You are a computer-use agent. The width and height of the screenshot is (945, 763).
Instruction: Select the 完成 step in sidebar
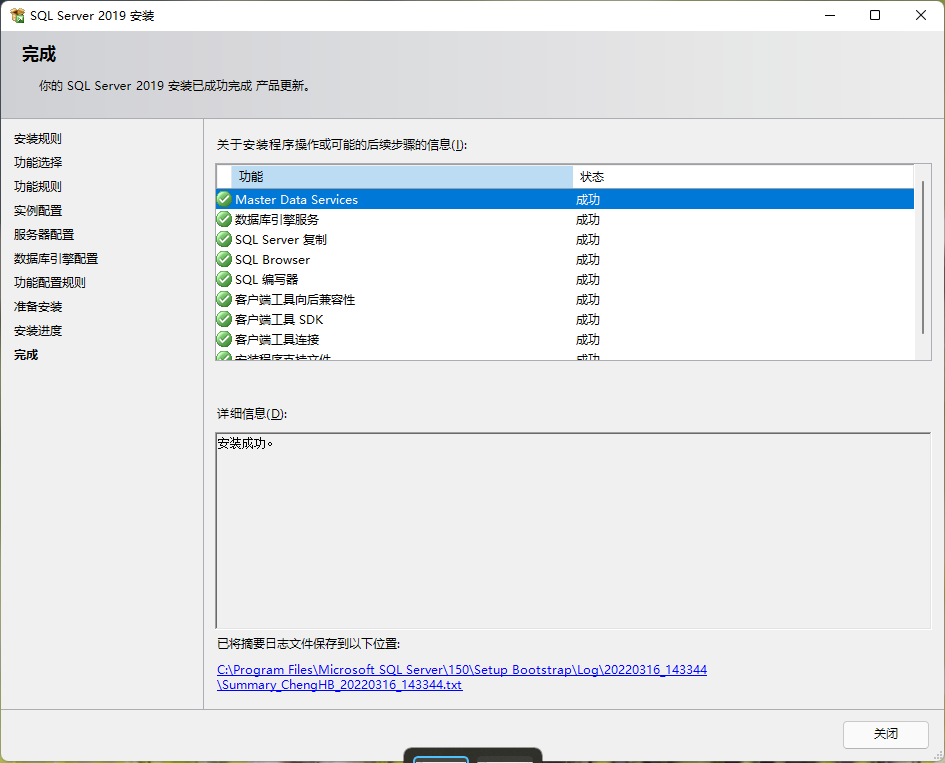[x=26, y=355]
